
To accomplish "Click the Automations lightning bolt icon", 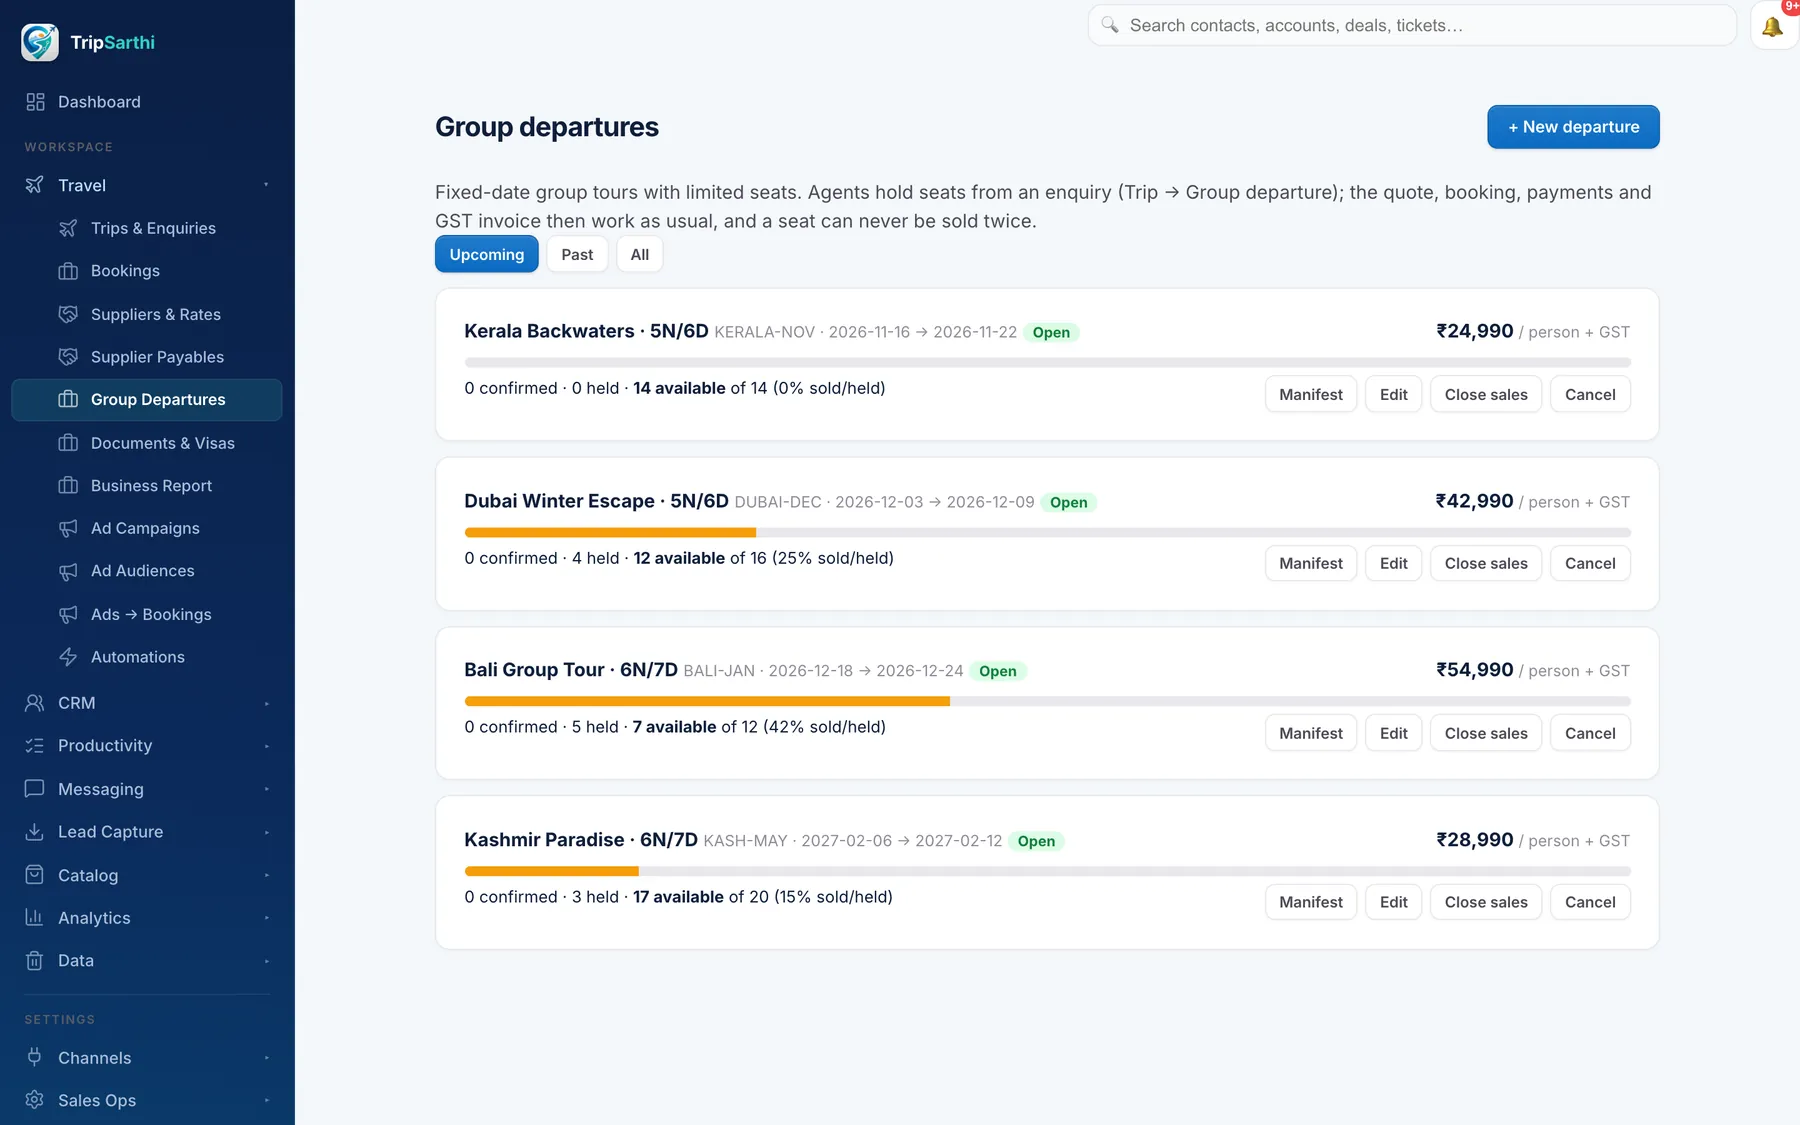I will [68, 657].
